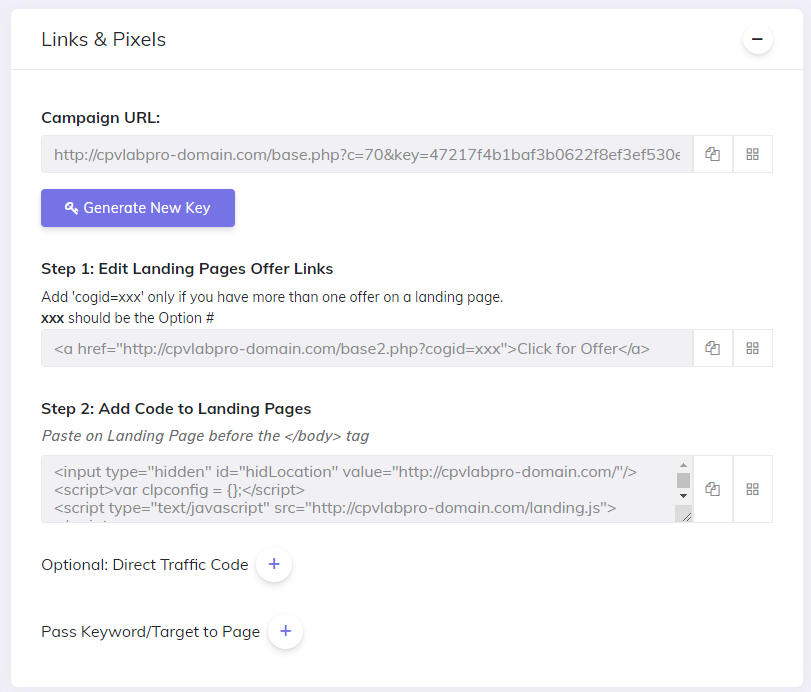Open grid icon beside Step 1 offer link

[753, 348]
